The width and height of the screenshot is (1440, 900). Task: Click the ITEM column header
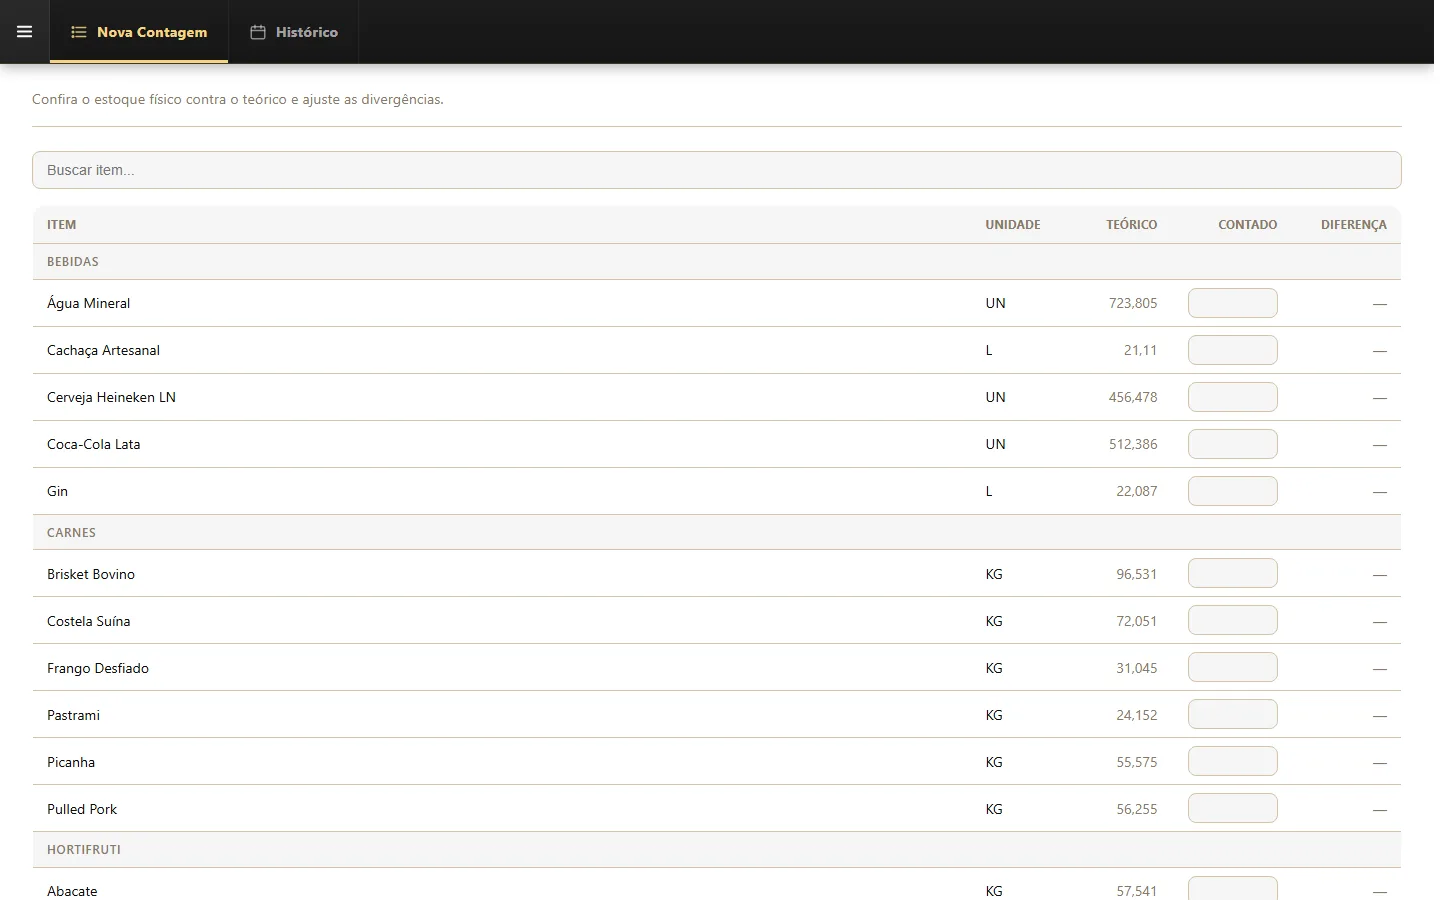[61, 225]
